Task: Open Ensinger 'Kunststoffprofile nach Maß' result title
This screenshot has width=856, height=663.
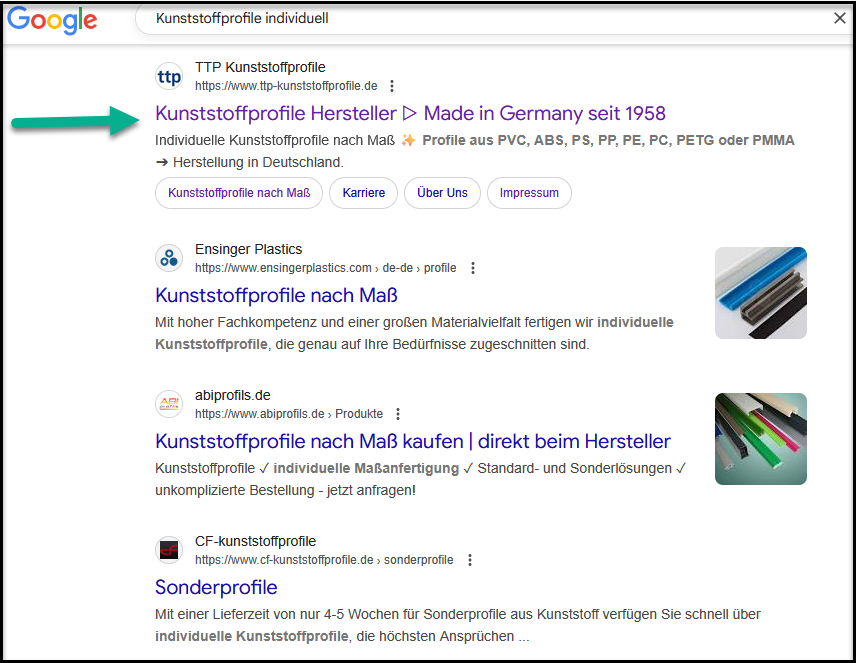Action: (276, 295)
